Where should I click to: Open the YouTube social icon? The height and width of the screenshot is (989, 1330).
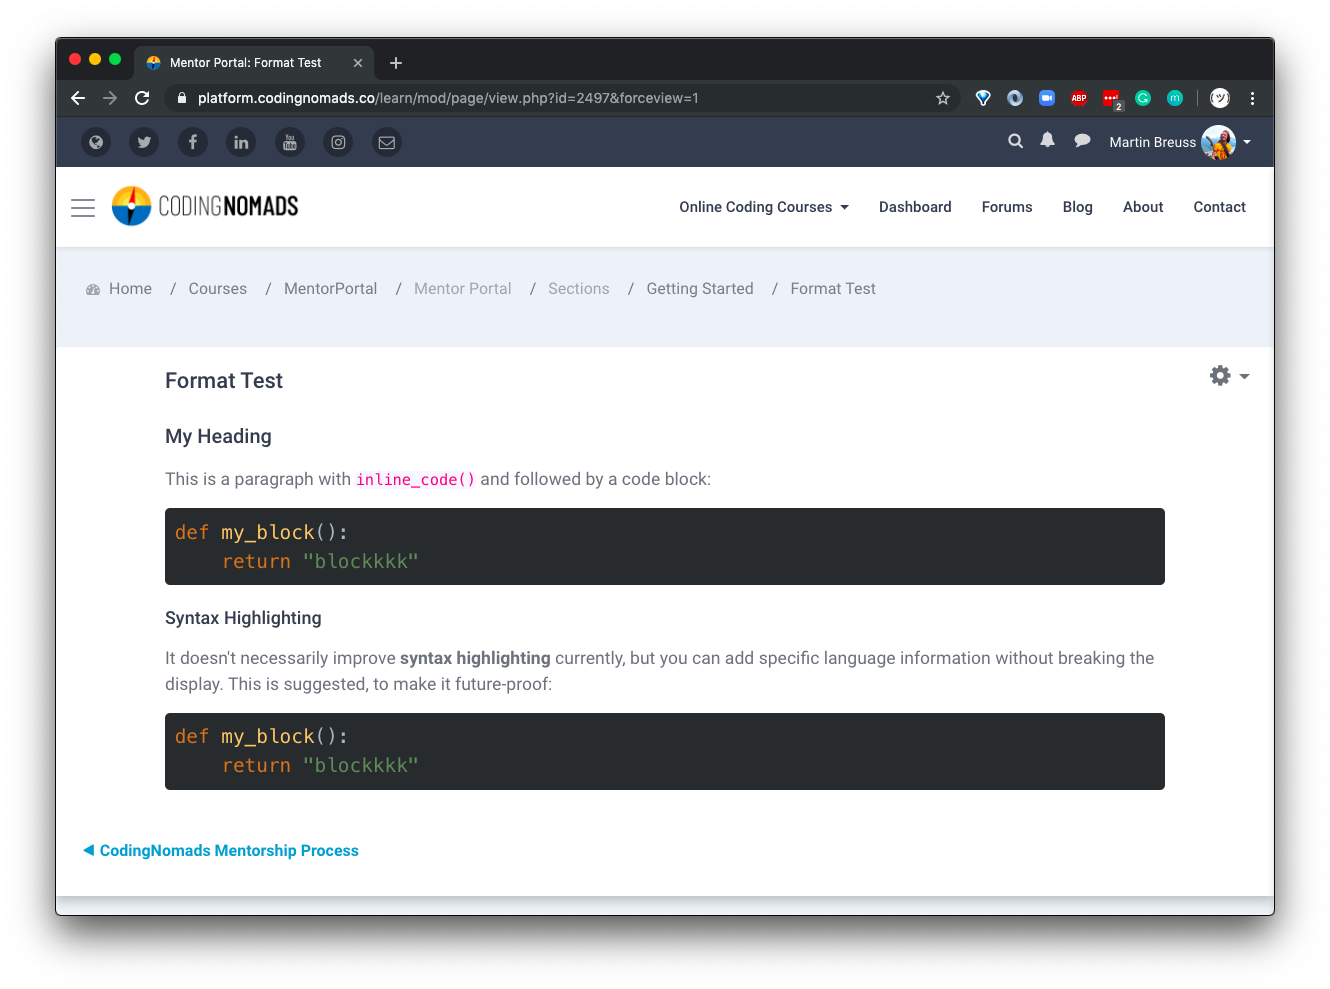(290, 142)
